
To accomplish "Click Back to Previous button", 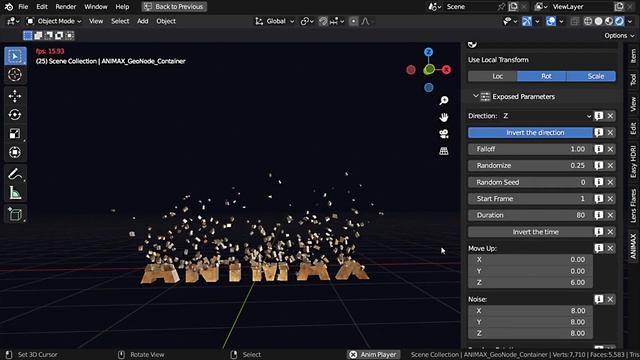I will [174, 7].
